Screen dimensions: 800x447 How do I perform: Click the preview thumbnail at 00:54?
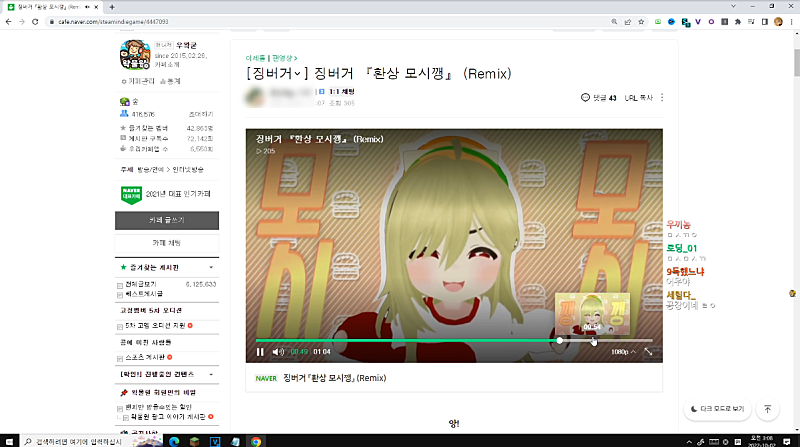tap(592, 313)
